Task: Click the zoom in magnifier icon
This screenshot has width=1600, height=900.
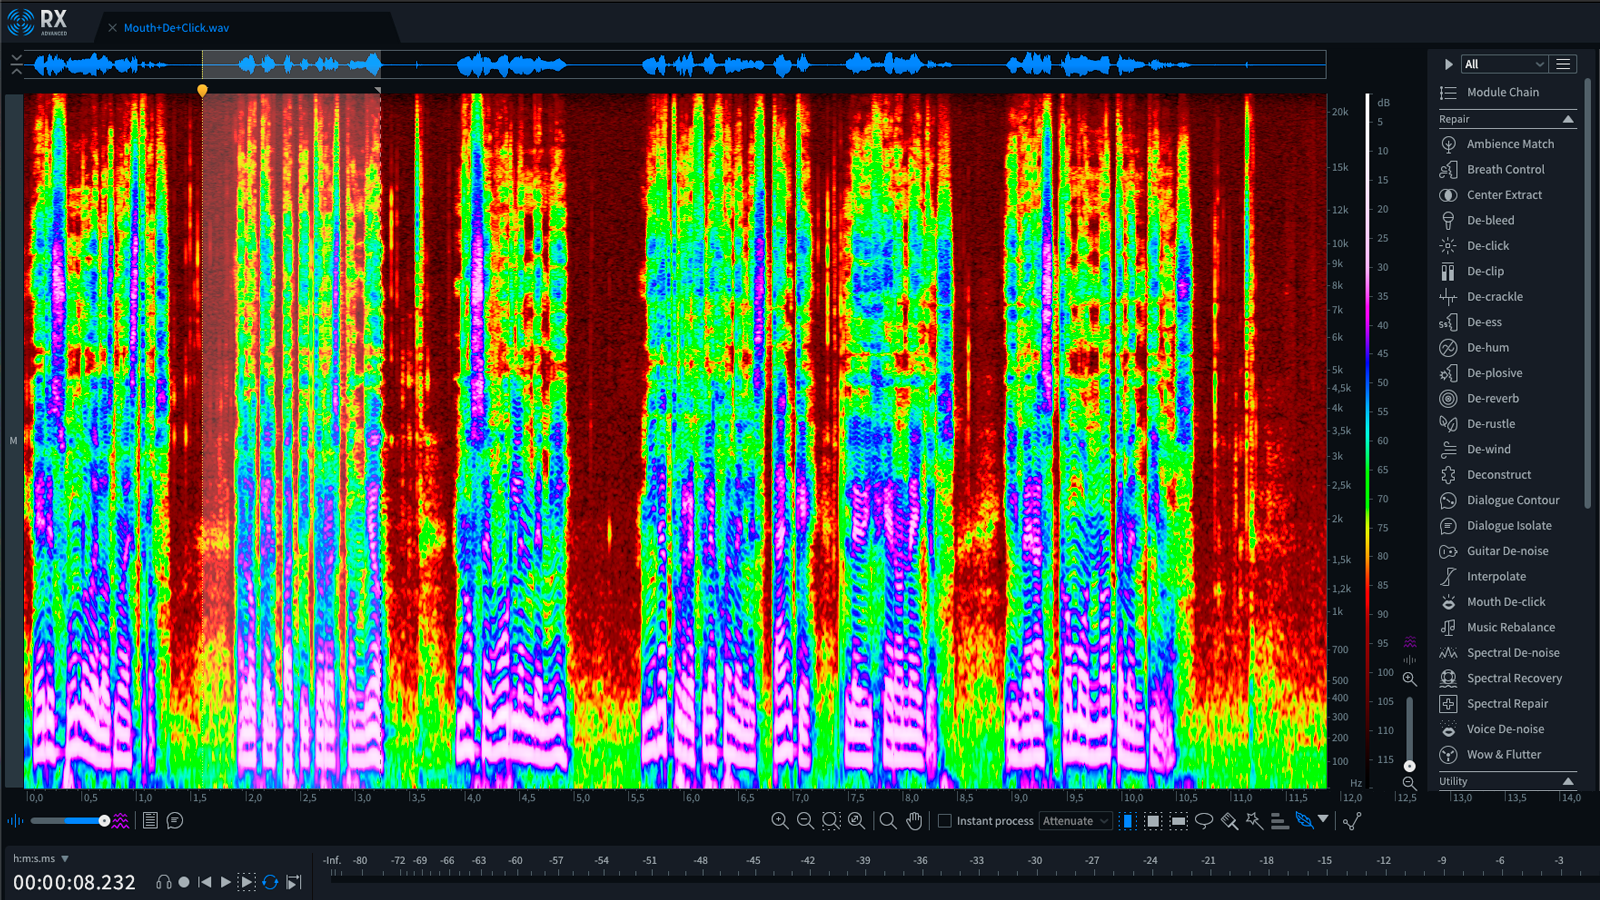Action: click(x=780, y=821)
